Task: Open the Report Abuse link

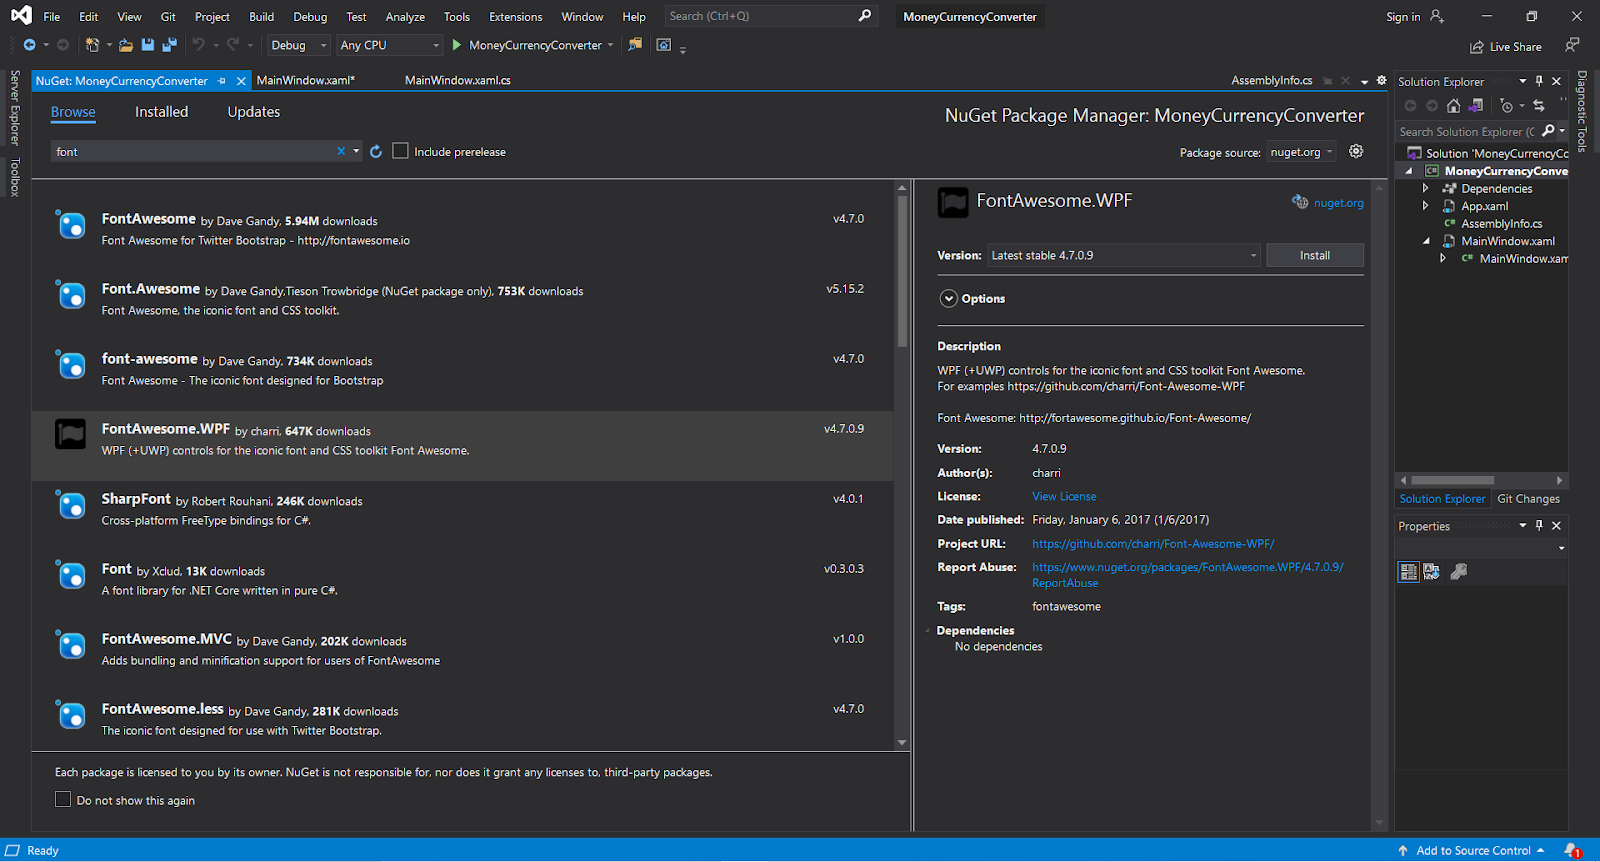Action: click(x=1188, y=575)
